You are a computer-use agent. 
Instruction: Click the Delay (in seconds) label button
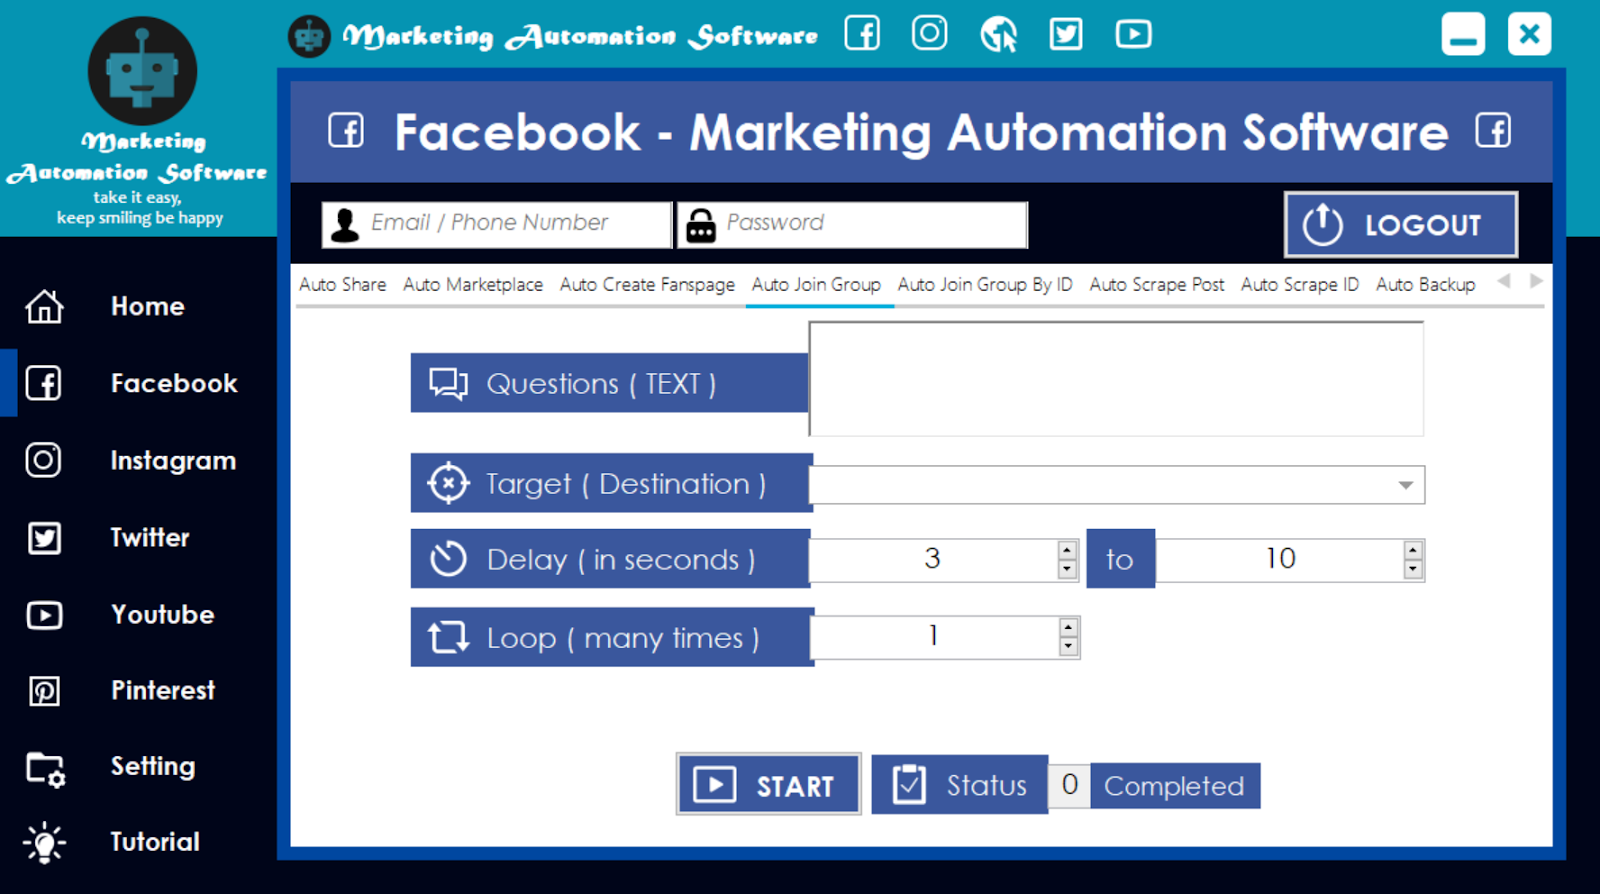[610, 559]
